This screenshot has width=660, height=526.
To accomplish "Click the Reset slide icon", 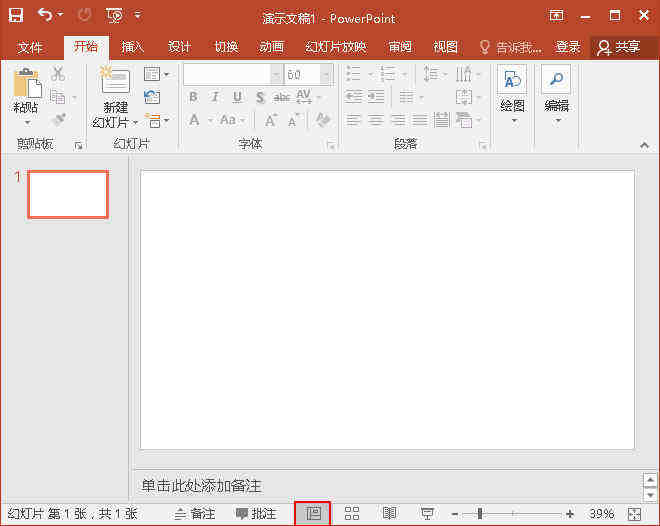I will (x=152, y=97).
